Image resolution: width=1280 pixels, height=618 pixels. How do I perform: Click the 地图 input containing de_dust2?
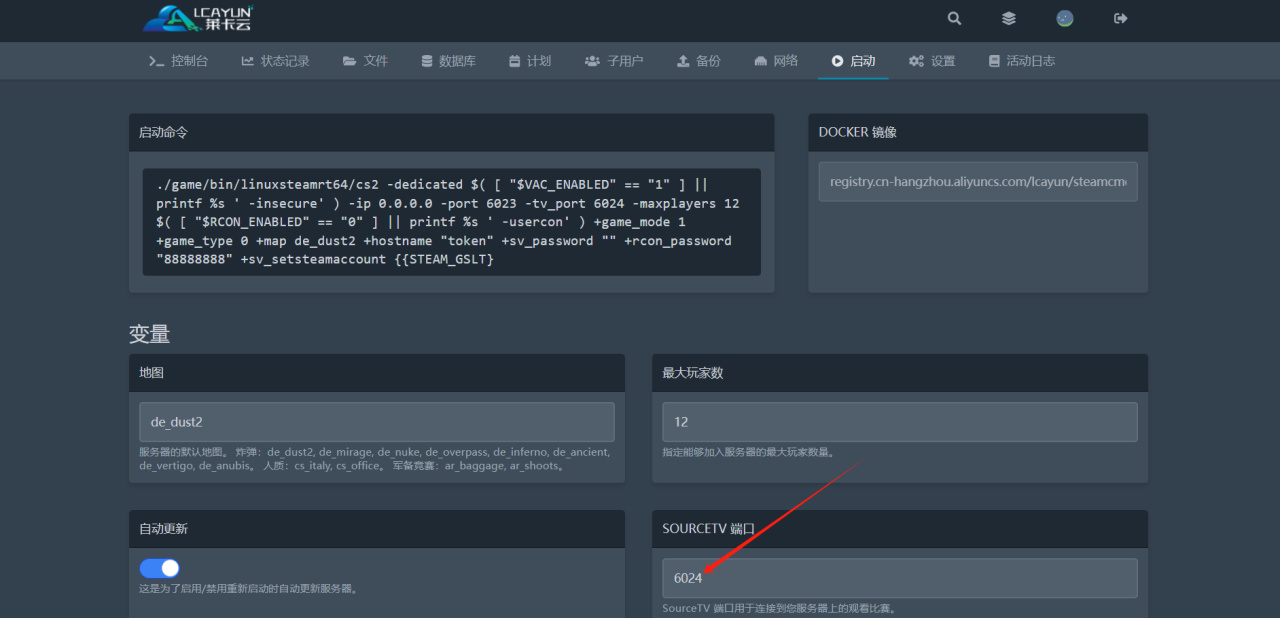pos(376,422)
